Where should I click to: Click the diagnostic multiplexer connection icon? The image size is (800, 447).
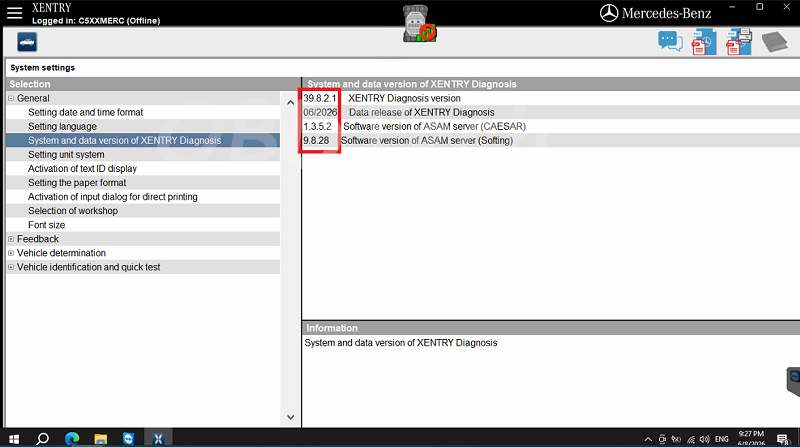[x=419, y=24]
